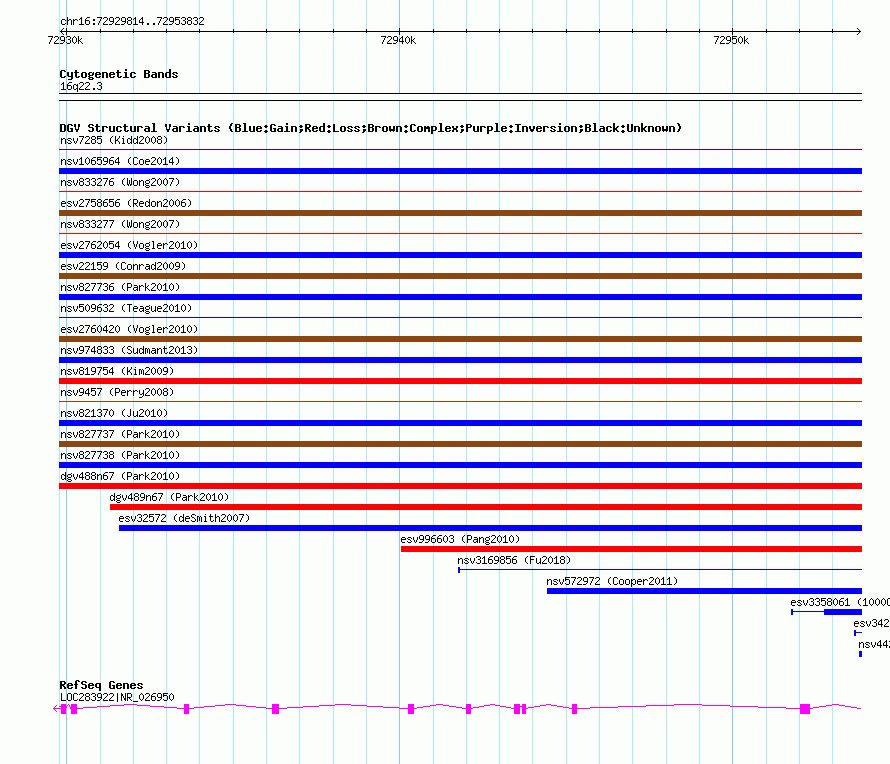Open the esv22159 (Conrad2009) variant label
The width and height of the screenshot is (890, 764).
pyautogui.click(x=122, y=266)
